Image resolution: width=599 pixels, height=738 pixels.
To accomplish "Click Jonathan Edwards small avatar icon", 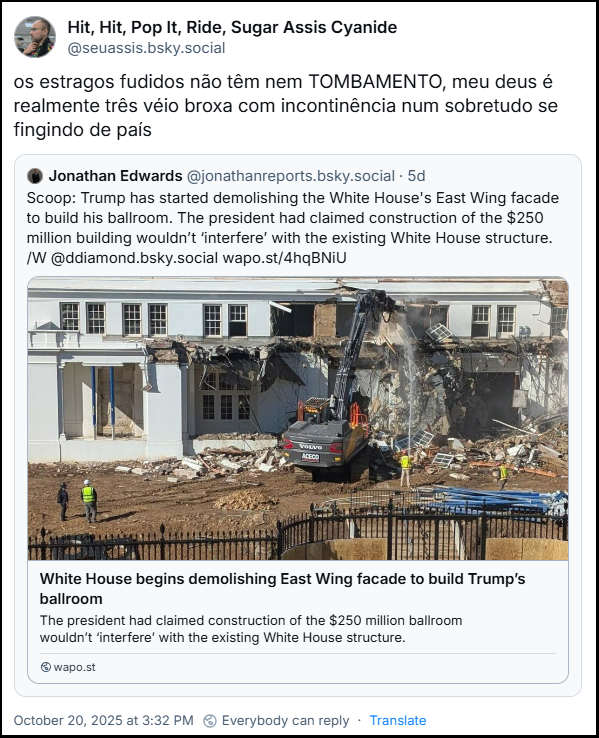I will click(35, 176).
